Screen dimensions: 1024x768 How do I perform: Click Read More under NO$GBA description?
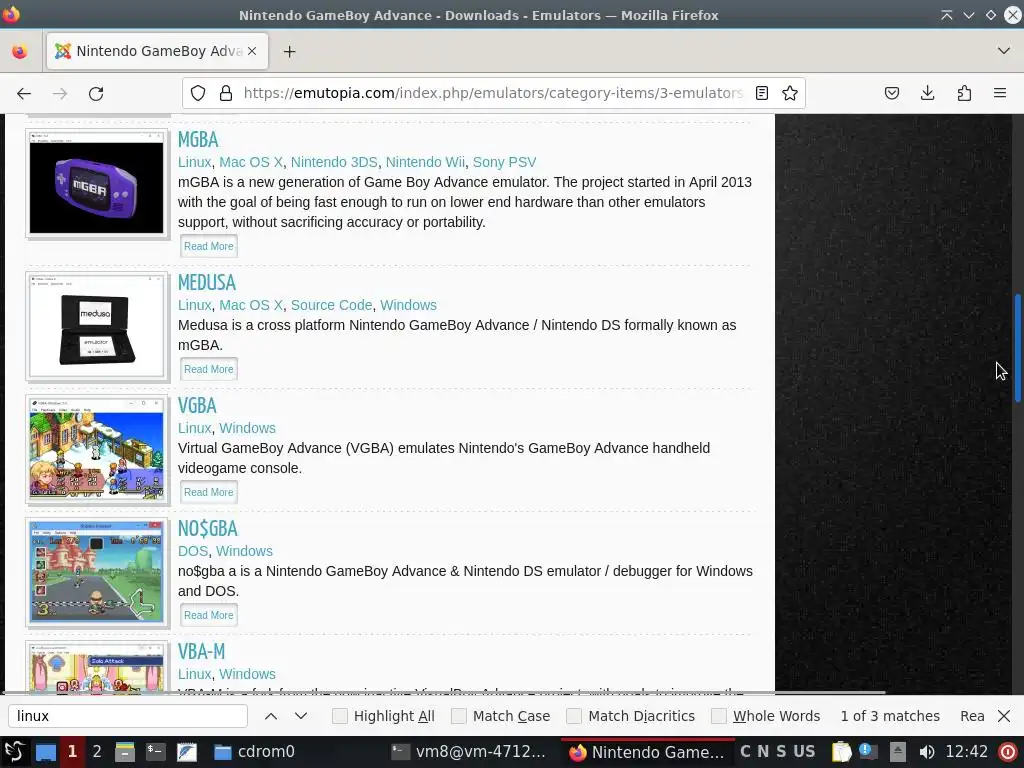(208, 615)
